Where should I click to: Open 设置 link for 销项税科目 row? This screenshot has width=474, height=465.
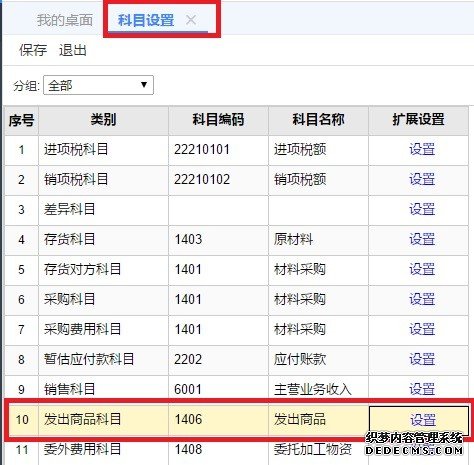click(x=422, y=179)
